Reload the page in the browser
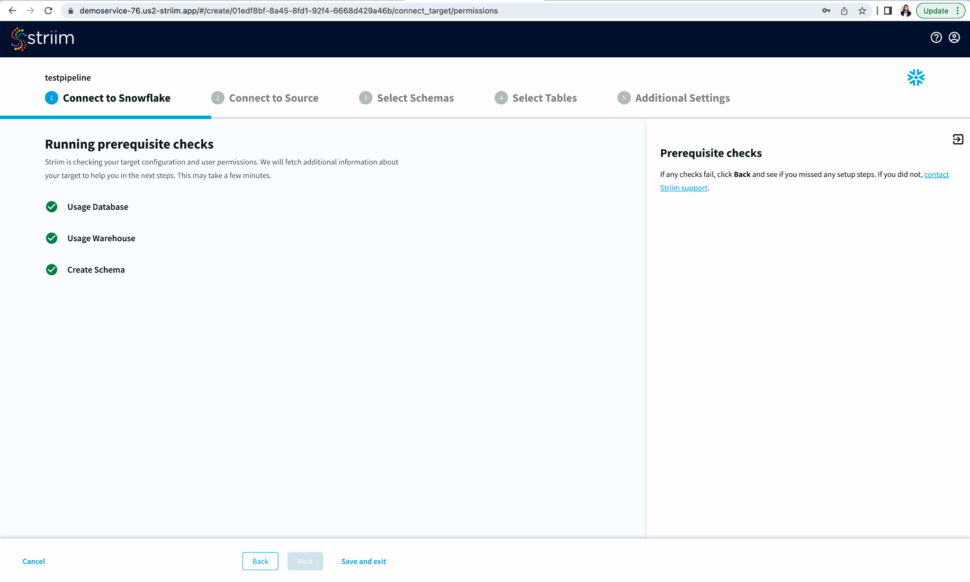Viewport: 970px width, 582px height. (x=48, y=11)
